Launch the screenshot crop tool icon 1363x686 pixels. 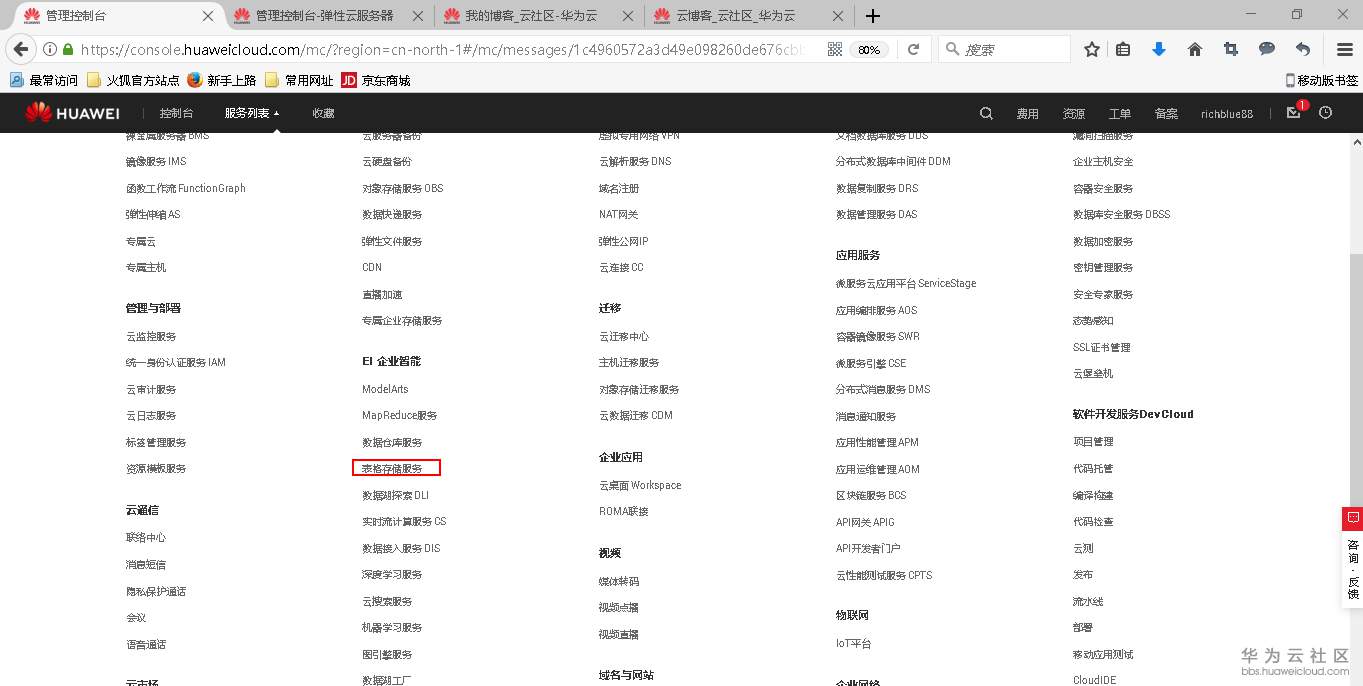[1230, 47]
